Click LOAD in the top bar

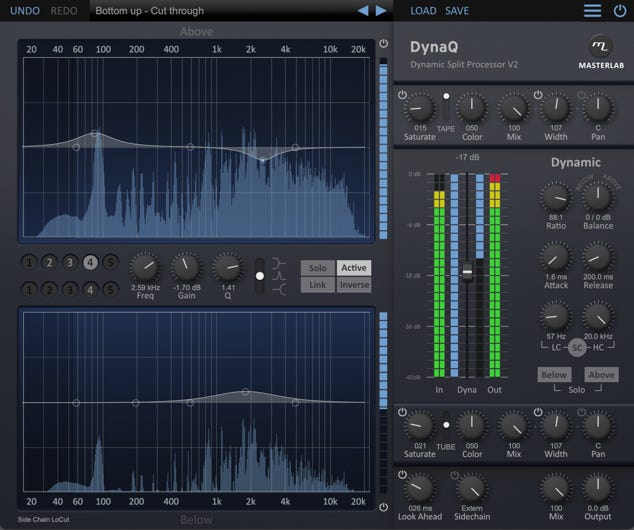pyautogui.click(x=423, y=11)
